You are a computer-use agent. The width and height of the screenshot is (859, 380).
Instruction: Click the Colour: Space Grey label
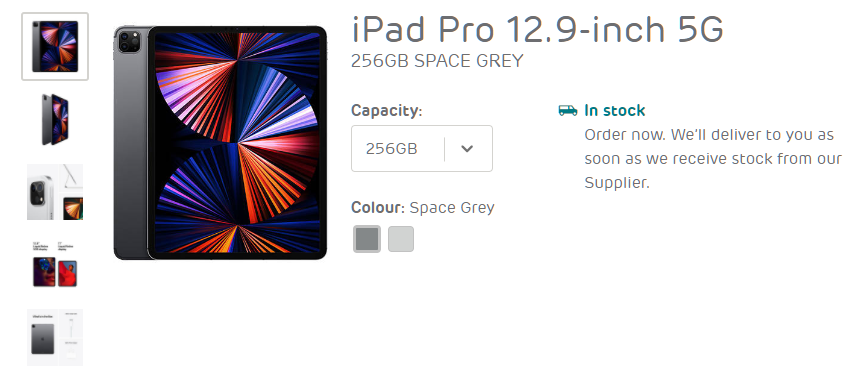pyautogui.click(x=423, y=208)
